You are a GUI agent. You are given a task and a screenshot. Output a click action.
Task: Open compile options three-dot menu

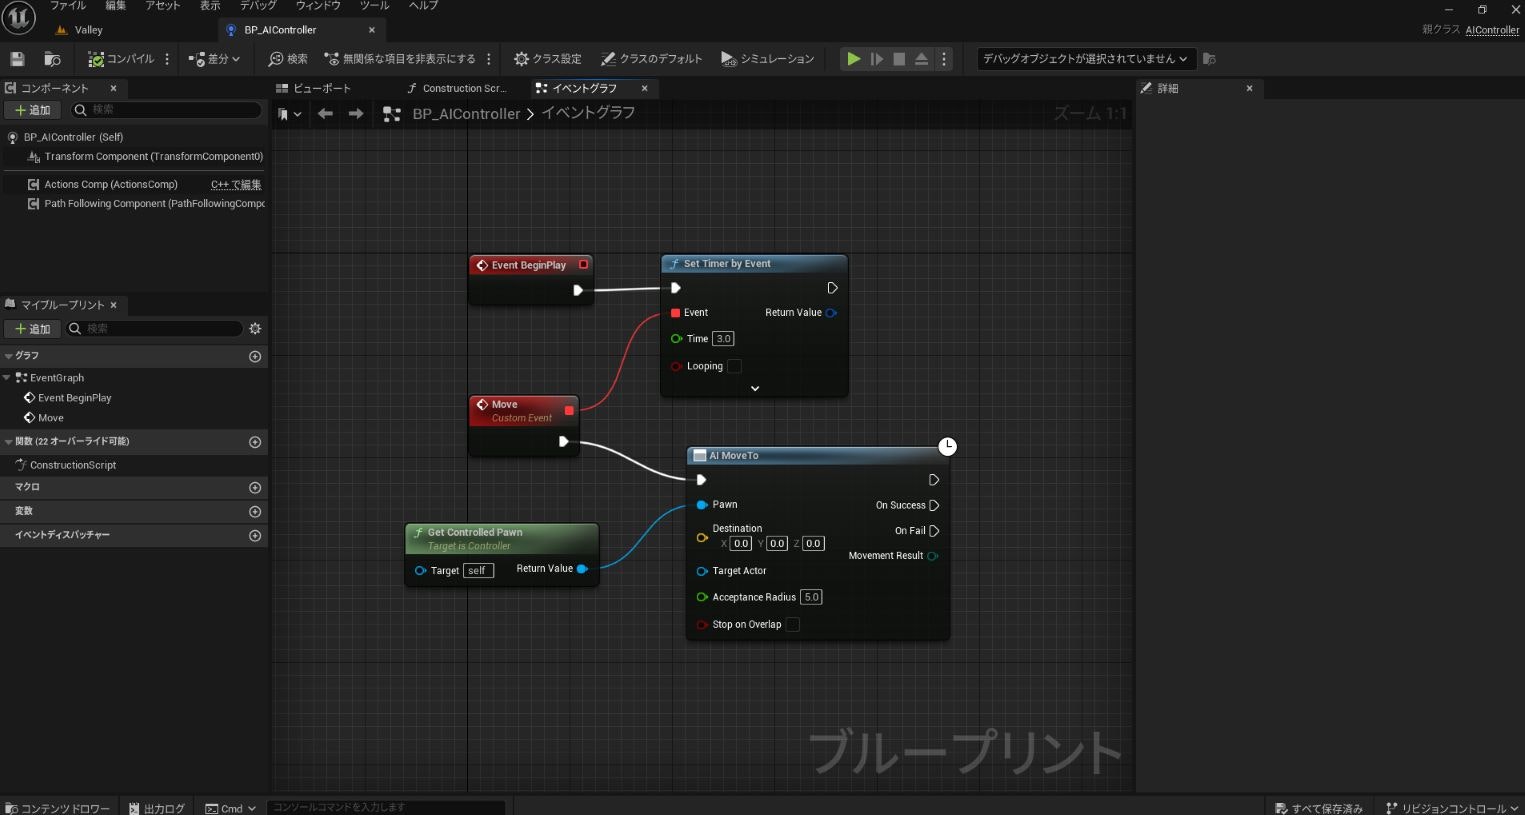click(167, 59)
